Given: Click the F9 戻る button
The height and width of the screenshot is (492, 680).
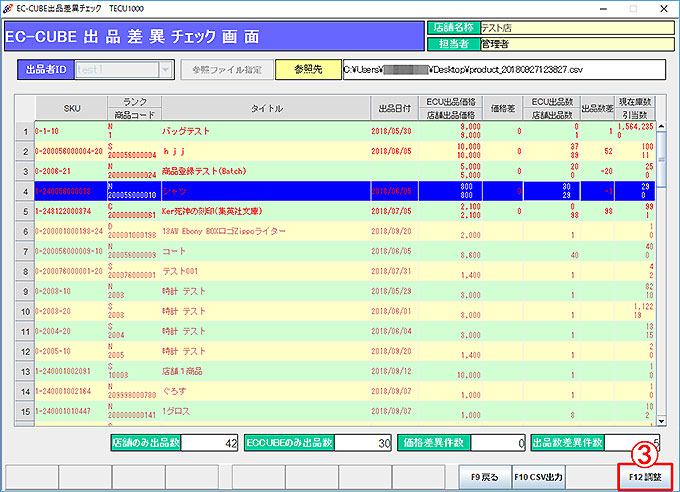Looking at the screenshot, I should point(485,477).
